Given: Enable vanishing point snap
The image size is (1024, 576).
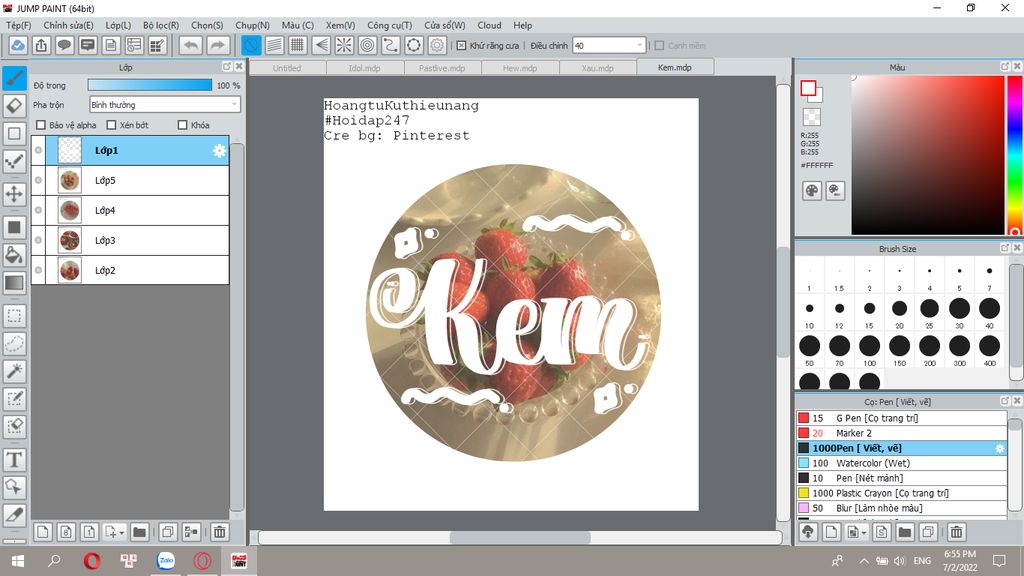Looking at the screenshot, I should (321, 45).
